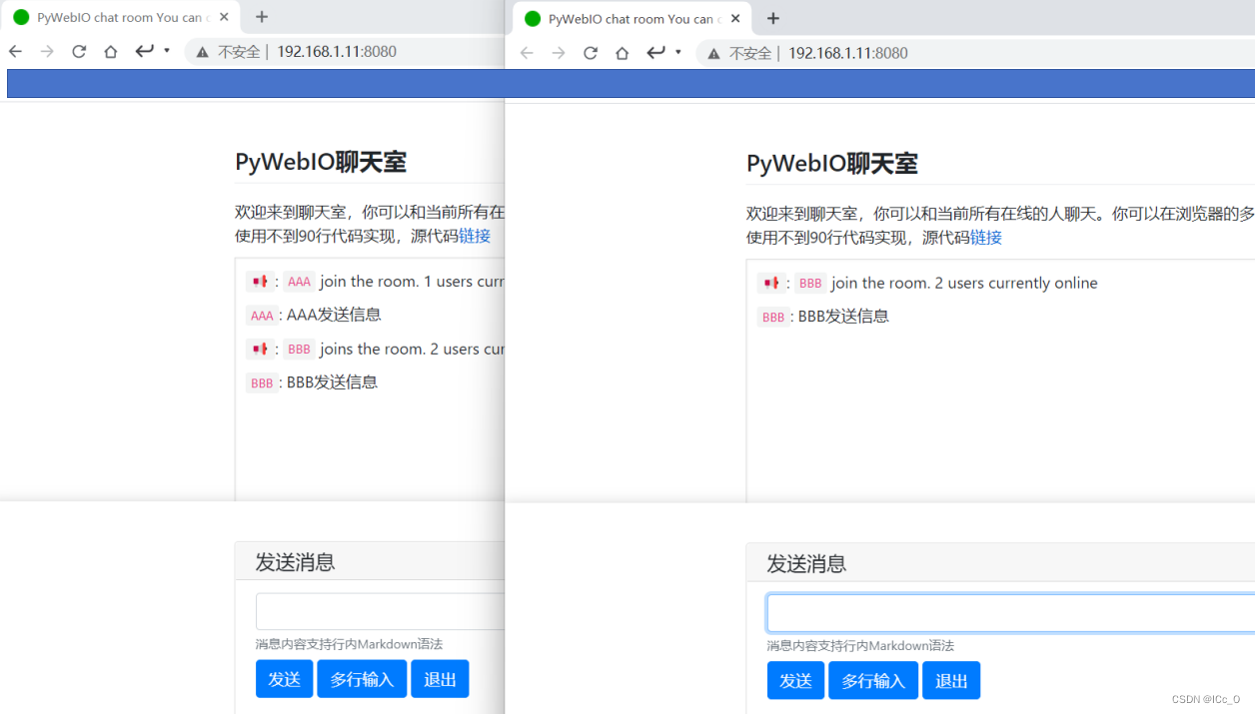Click message input field in left window
This screenshot has height=714, width=1255.
point(380,611)
